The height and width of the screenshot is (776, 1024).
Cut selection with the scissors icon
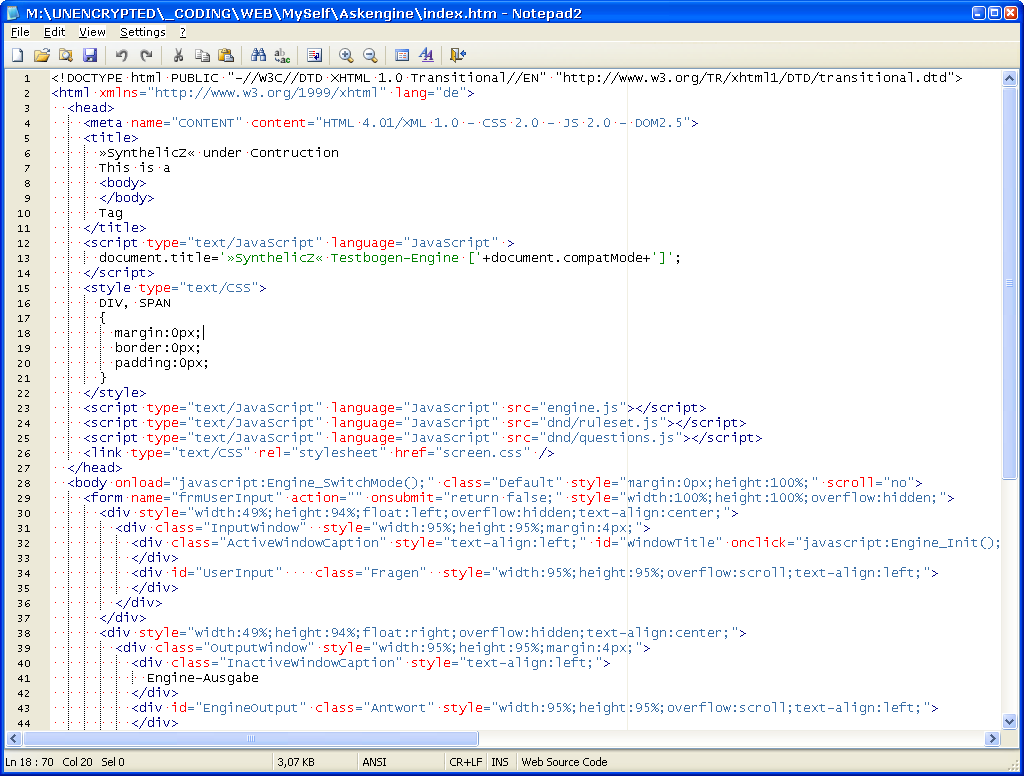pos(178,56)
